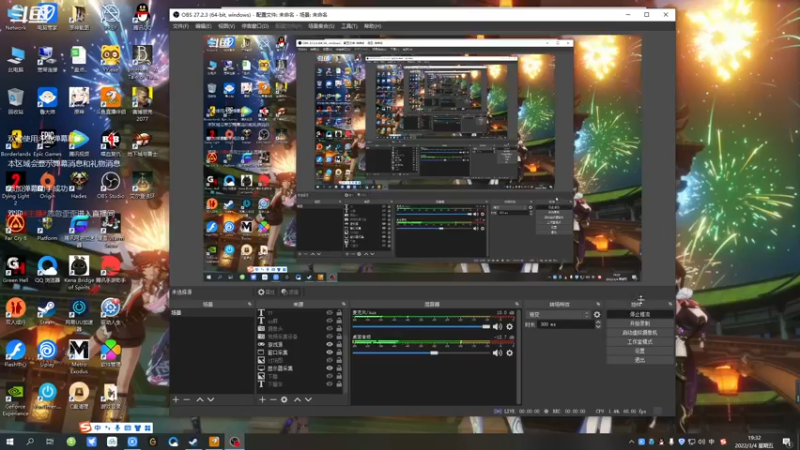Viewport: 800px width, 450px height.
Task: Toggle lock on 显示器采集 source
Action: point(339,368)
